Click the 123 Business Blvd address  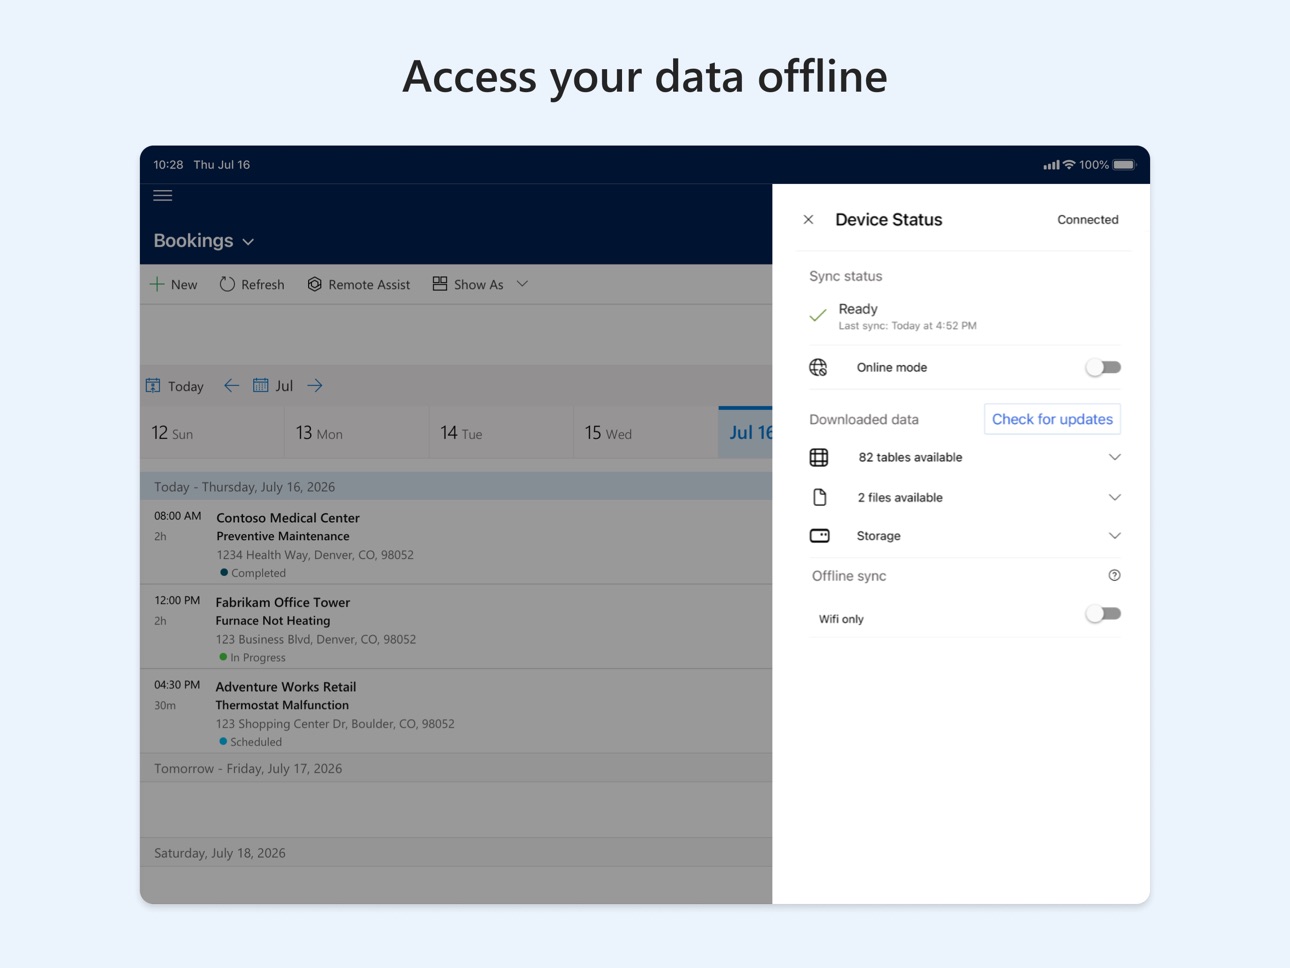click(316, 639)
